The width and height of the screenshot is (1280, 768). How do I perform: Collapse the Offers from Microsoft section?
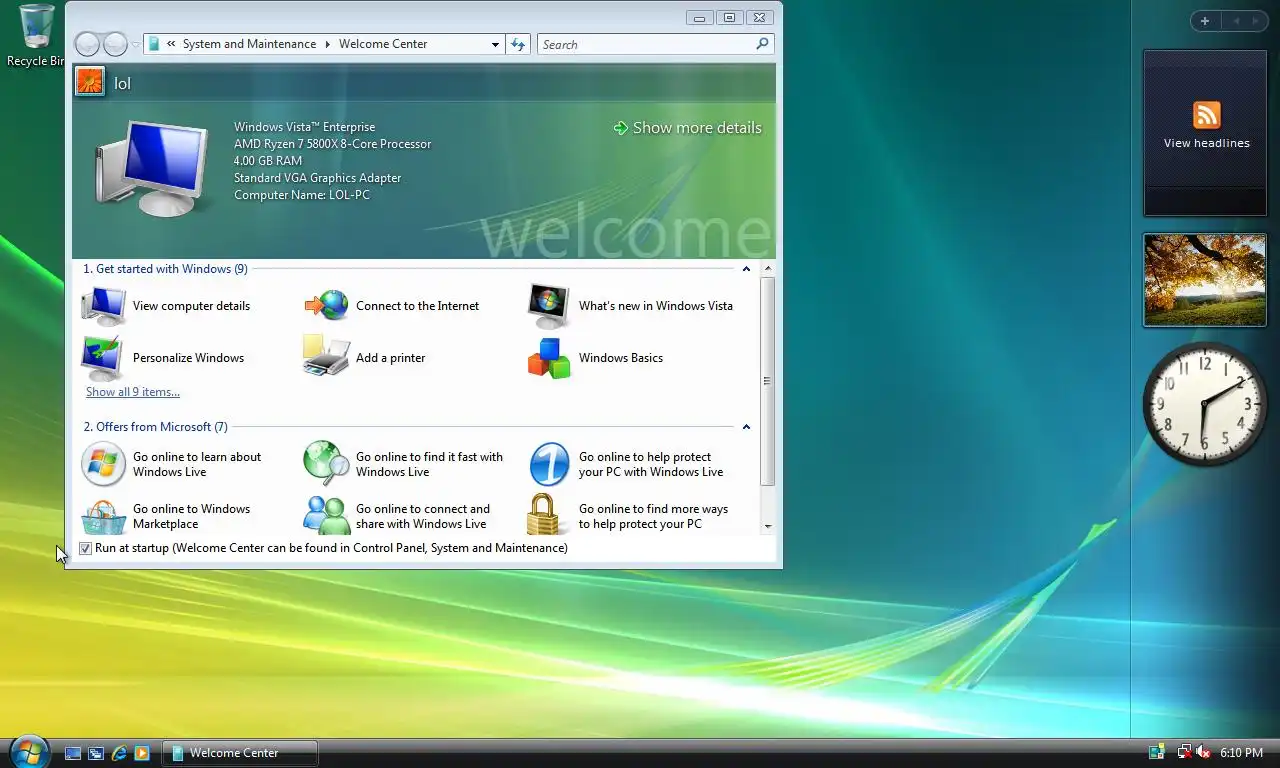746,427
